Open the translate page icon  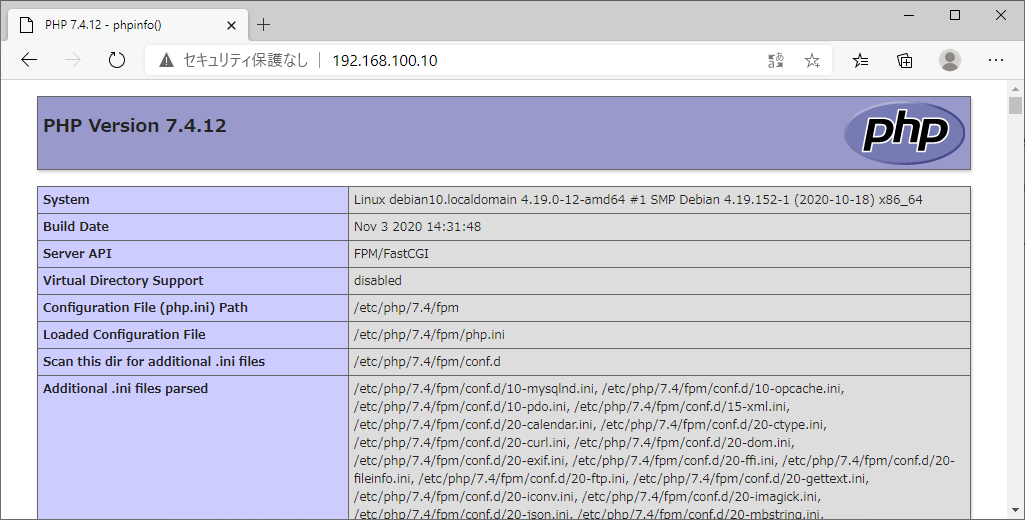pyautogui.click(x=776, y=61)
